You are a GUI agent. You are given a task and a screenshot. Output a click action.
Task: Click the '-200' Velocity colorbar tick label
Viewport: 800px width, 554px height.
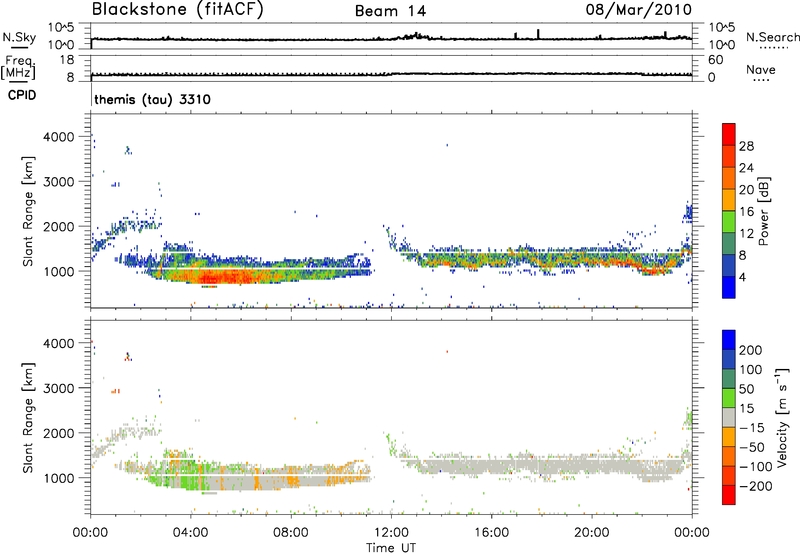click(755, 486)
